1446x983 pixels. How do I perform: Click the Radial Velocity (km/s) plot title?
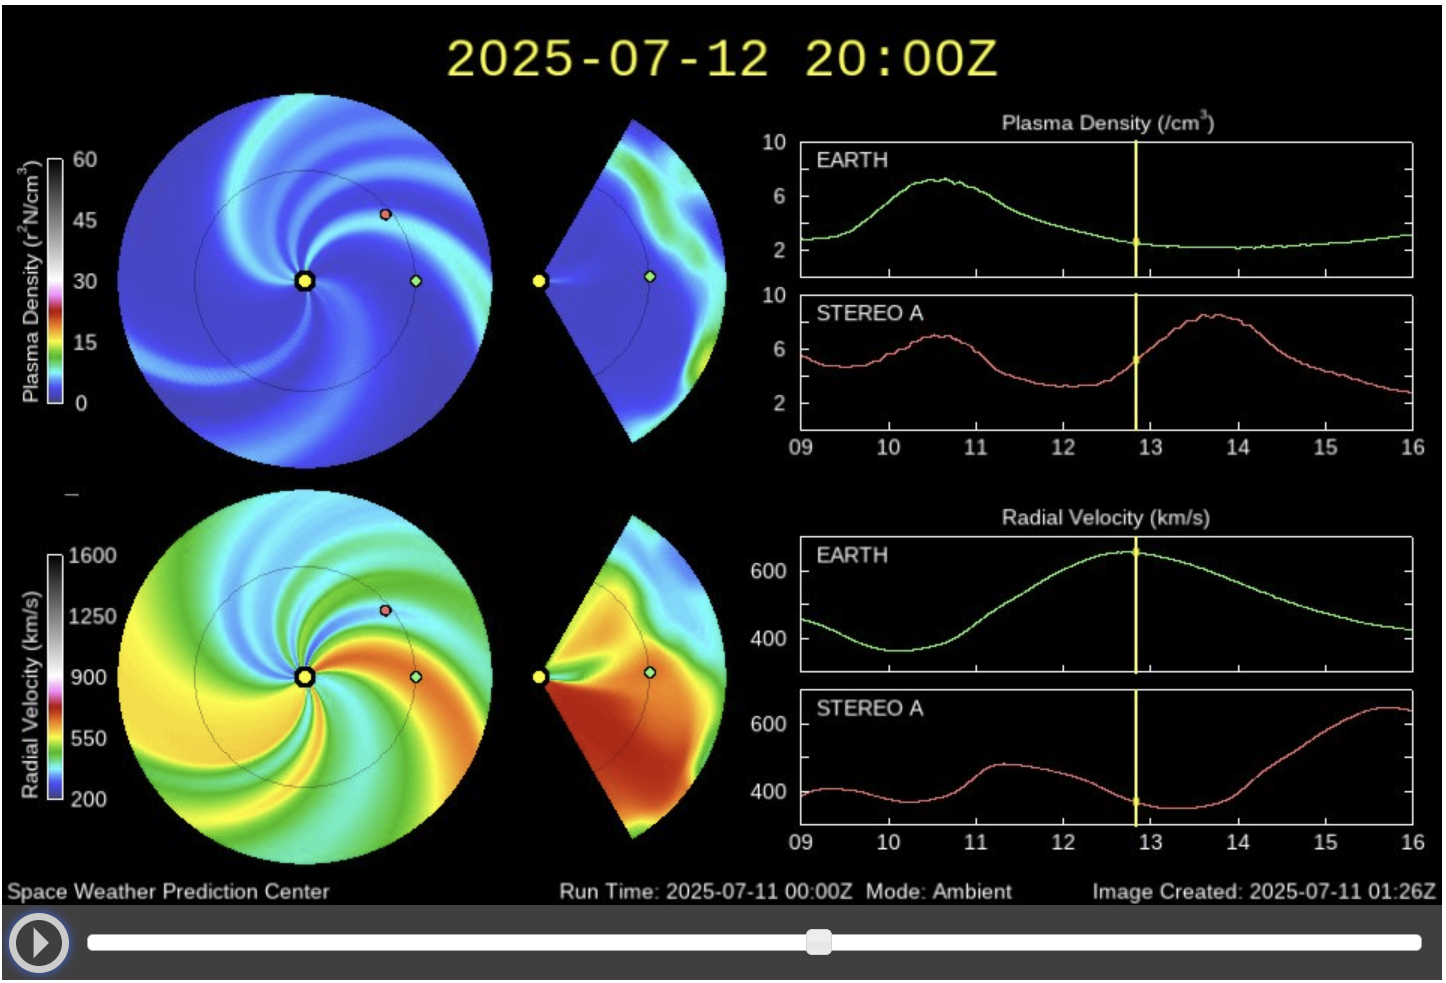coord(1106,518)
